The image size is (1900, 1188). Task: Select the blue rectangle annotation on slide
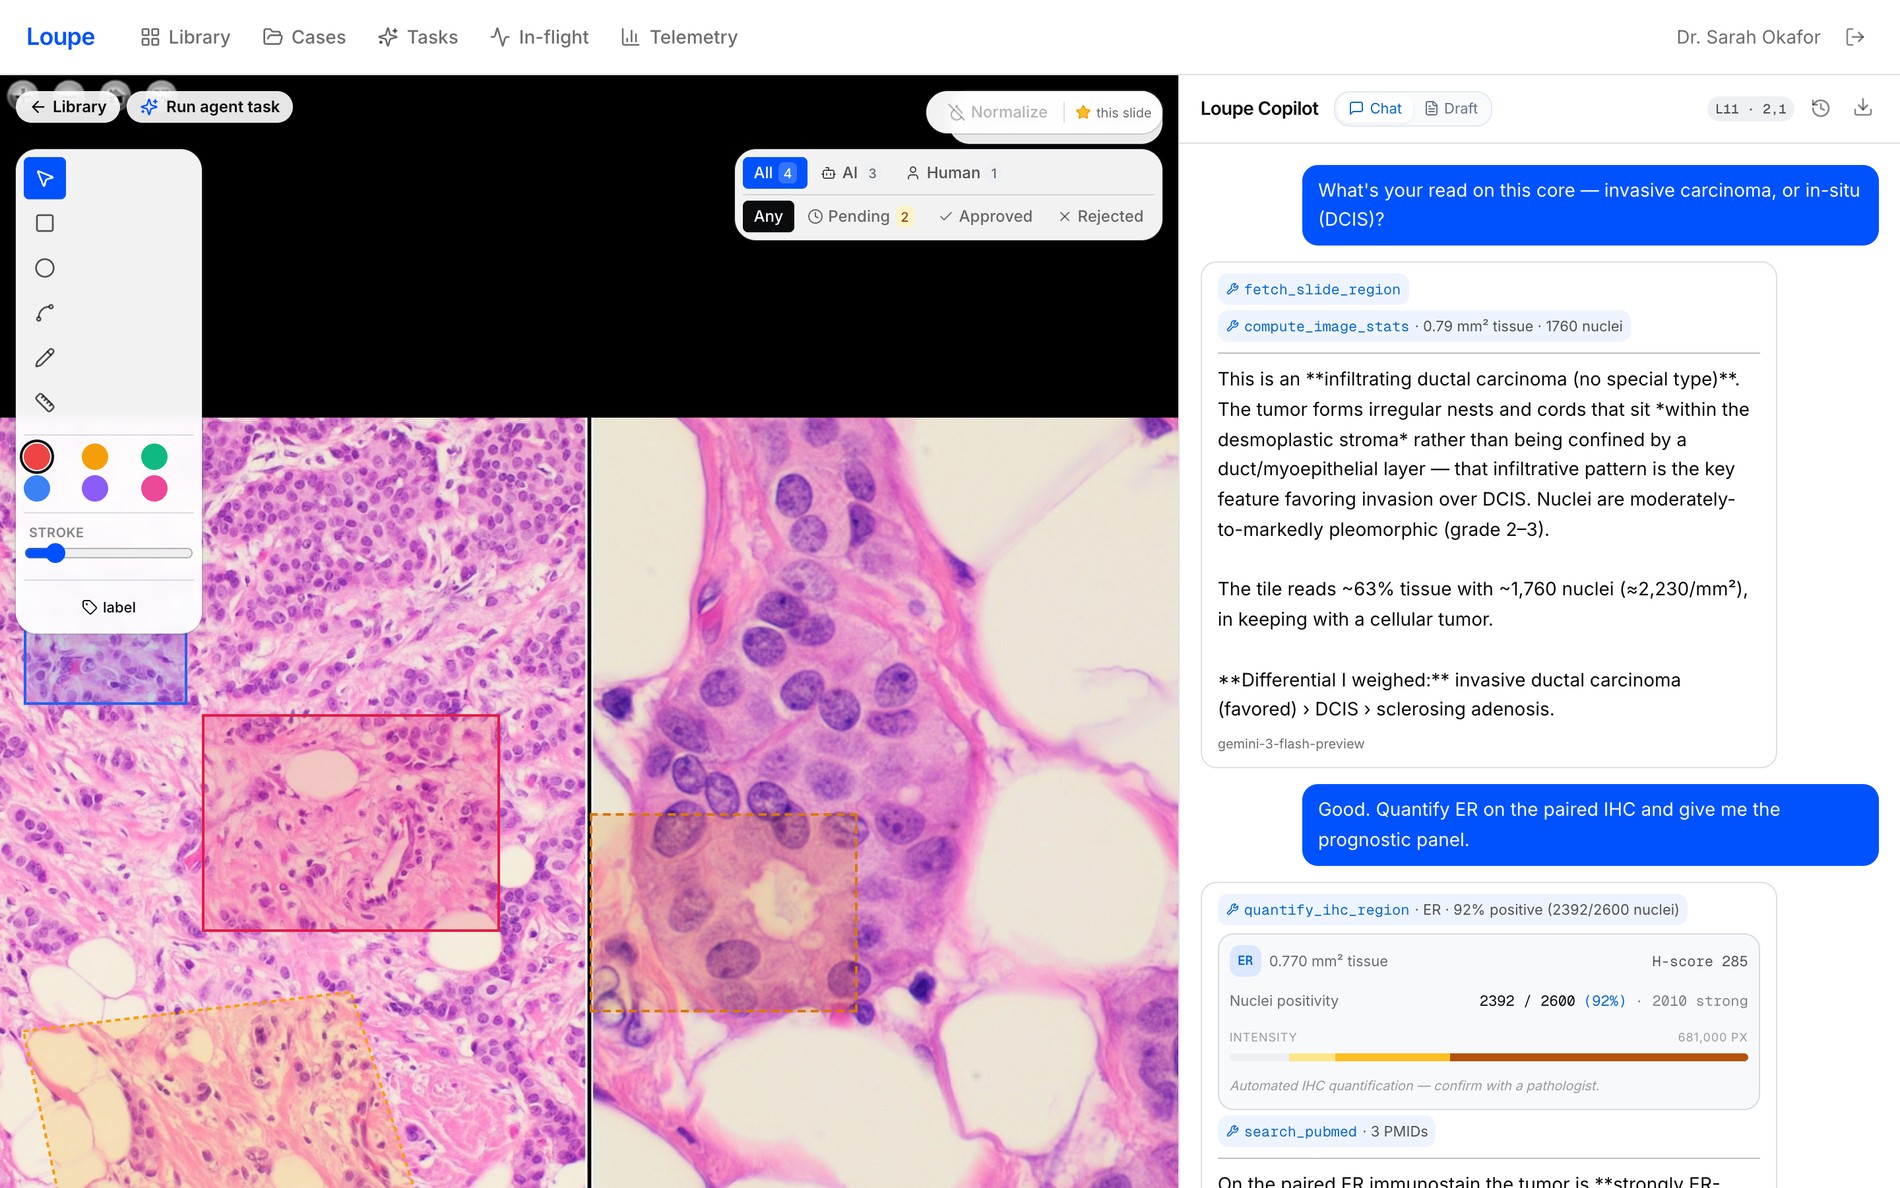coord(106,668)
